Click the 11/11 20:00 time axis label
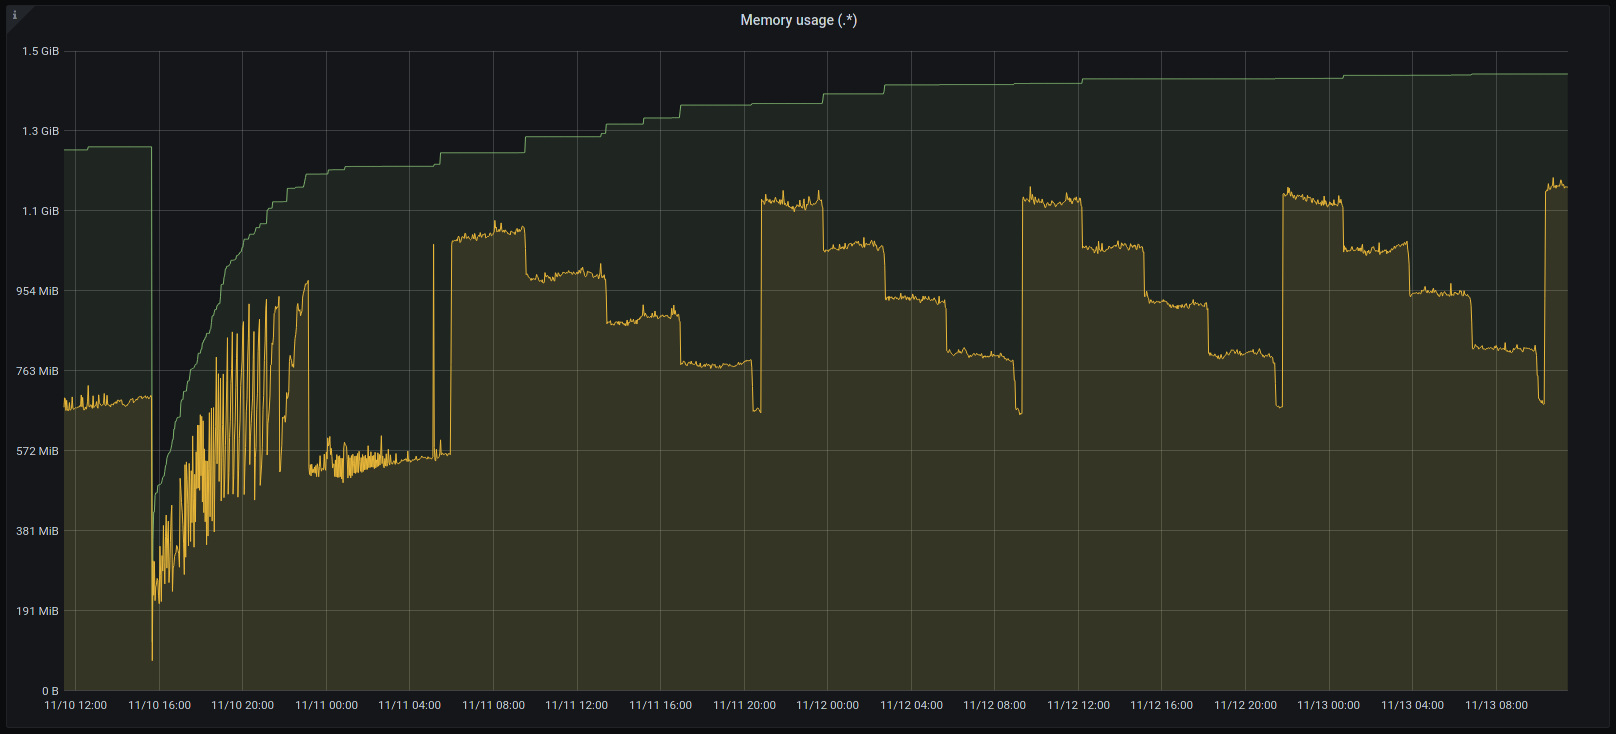Image resolution: width=1616 pixels, height=734 pixels. 745,705
